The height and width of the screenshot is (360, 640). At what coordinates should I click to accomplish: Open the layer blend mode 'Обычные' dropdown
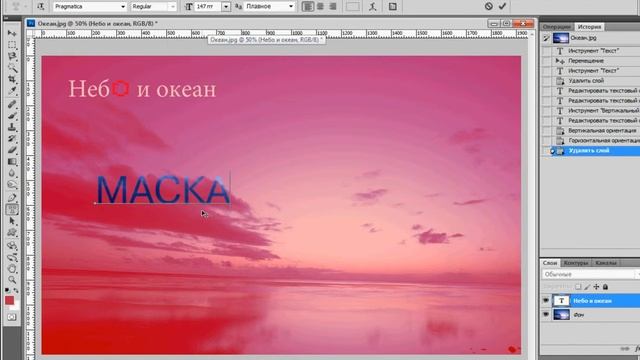[x=591, y=274]
